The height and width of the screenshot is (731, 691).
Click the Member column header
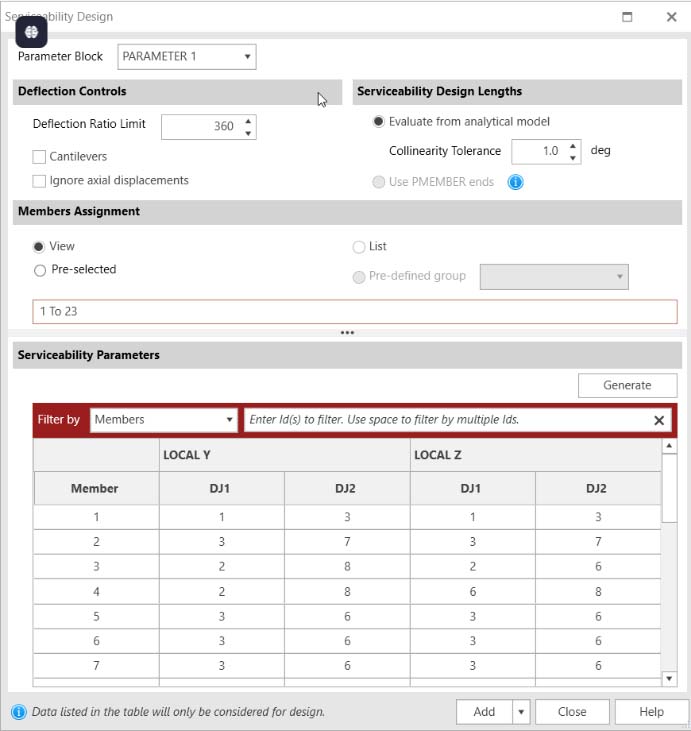96,488
